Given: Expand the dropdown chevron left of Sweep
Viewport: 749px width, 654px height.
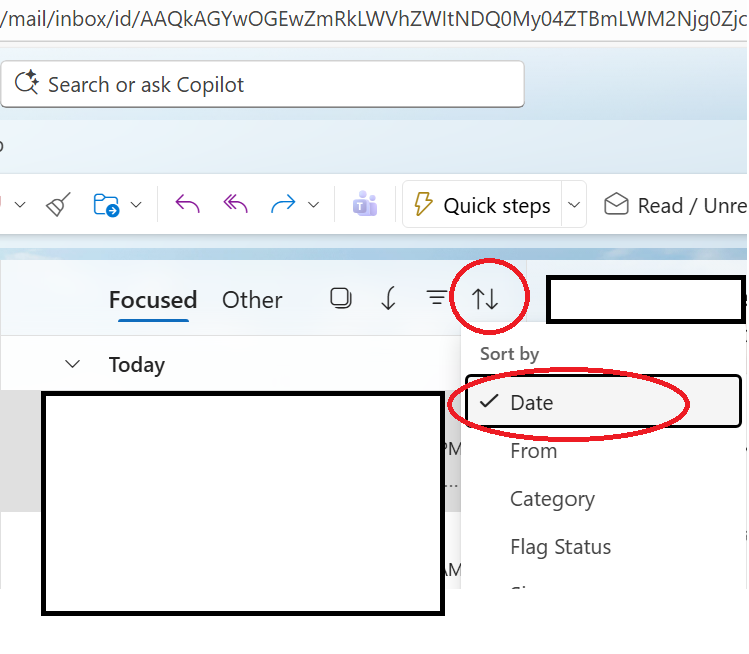Looking at the screenshot, I should click(x=20, y=205).
